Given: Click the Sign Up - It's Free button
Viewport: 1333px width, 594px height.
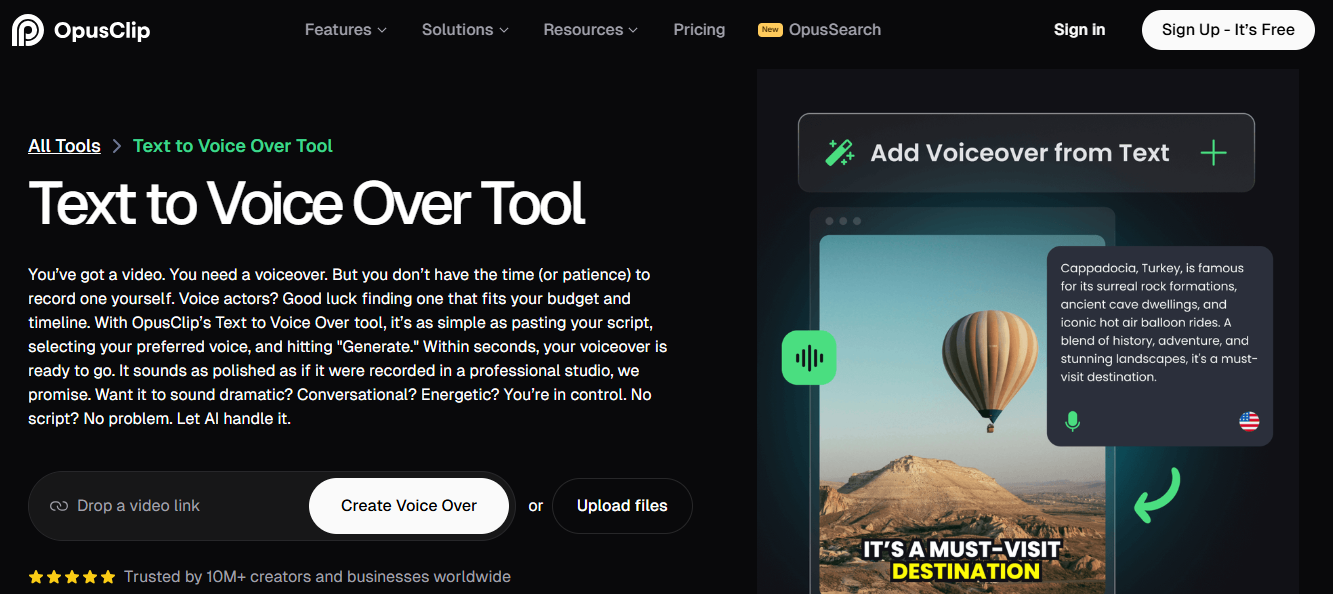Looking at the screenshot, I should (1228, 30).
